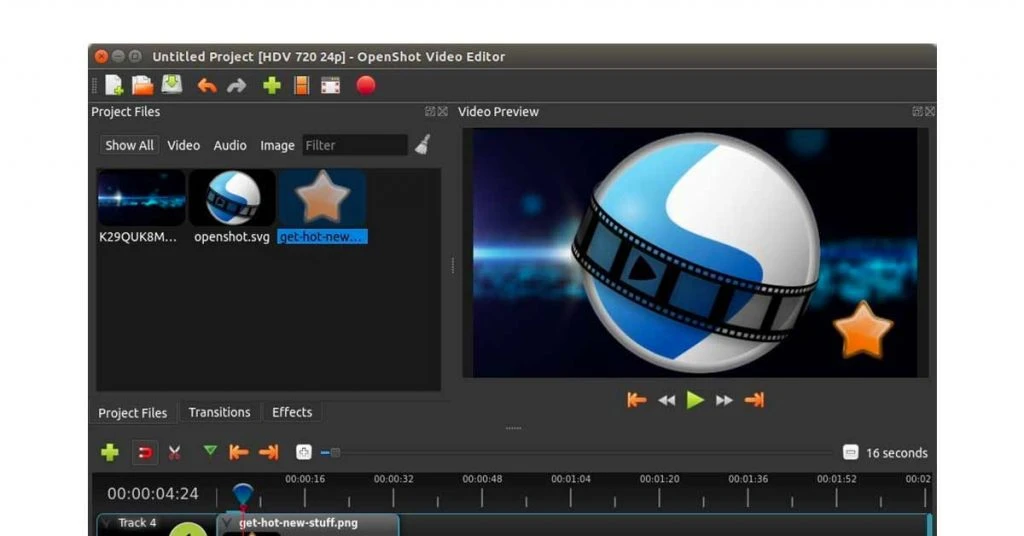Image resolution: width=1024 pixels, height=536 pixels.
Task: Switch to the Transitions tab
Action: click(x=219, y=412)
